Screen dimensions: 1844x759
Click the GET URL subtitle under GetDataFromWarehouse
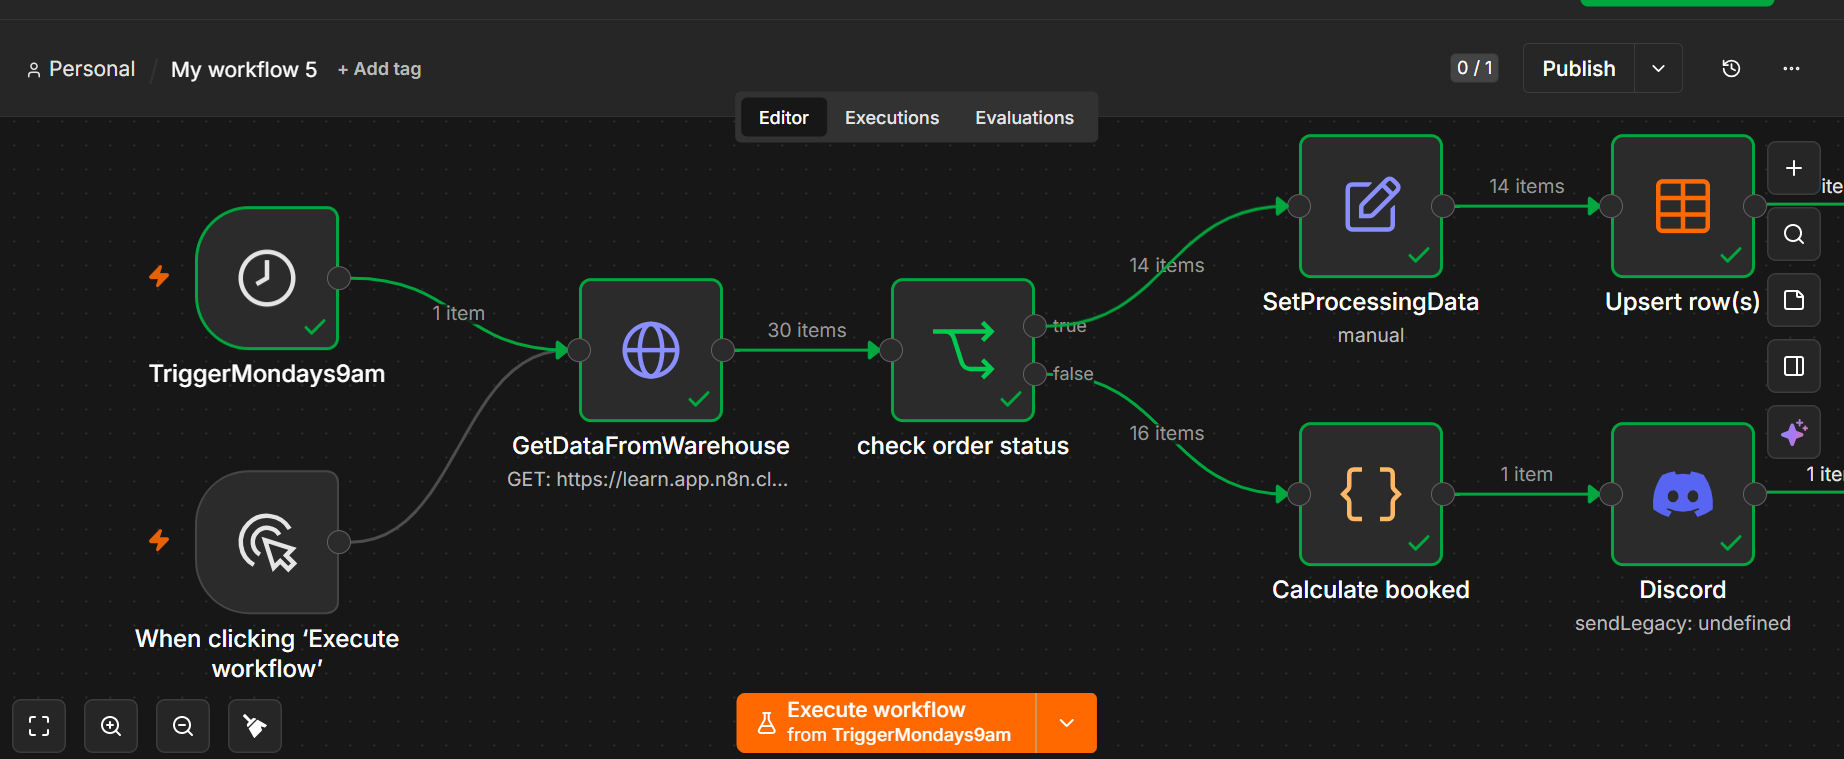648,479
